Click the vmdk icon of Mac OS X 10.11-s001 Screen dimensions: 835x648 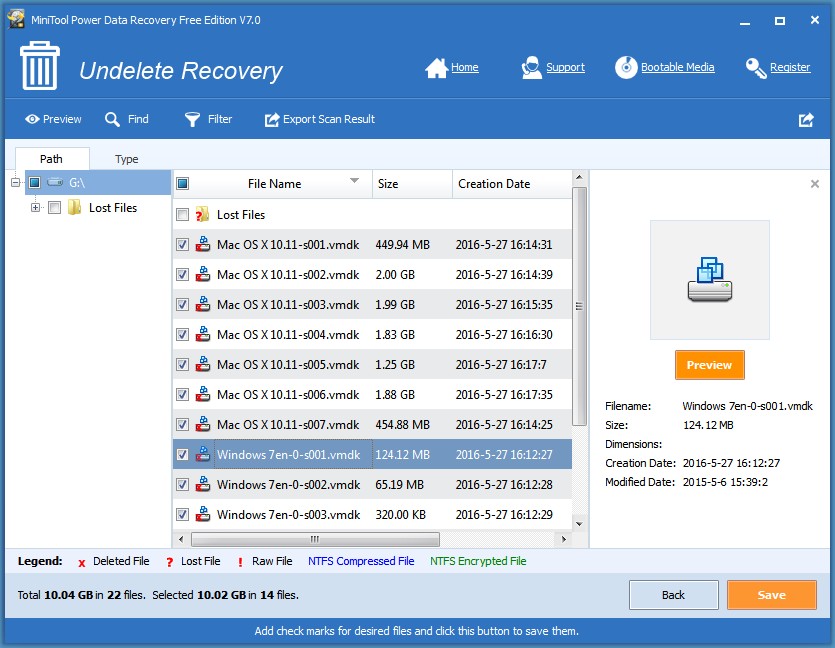[x=202, y=244]
